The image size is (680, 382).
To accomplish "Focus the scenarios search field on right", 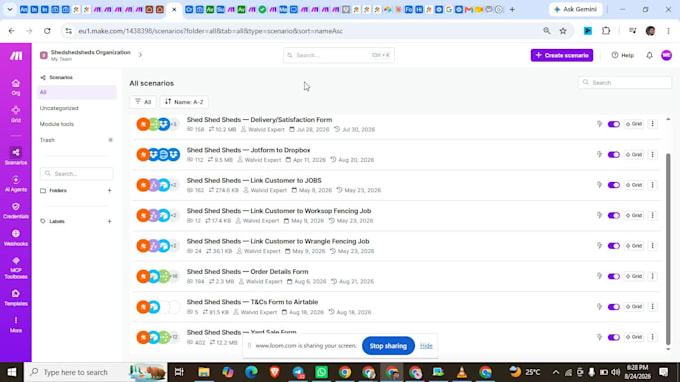I will pos(624,82).
